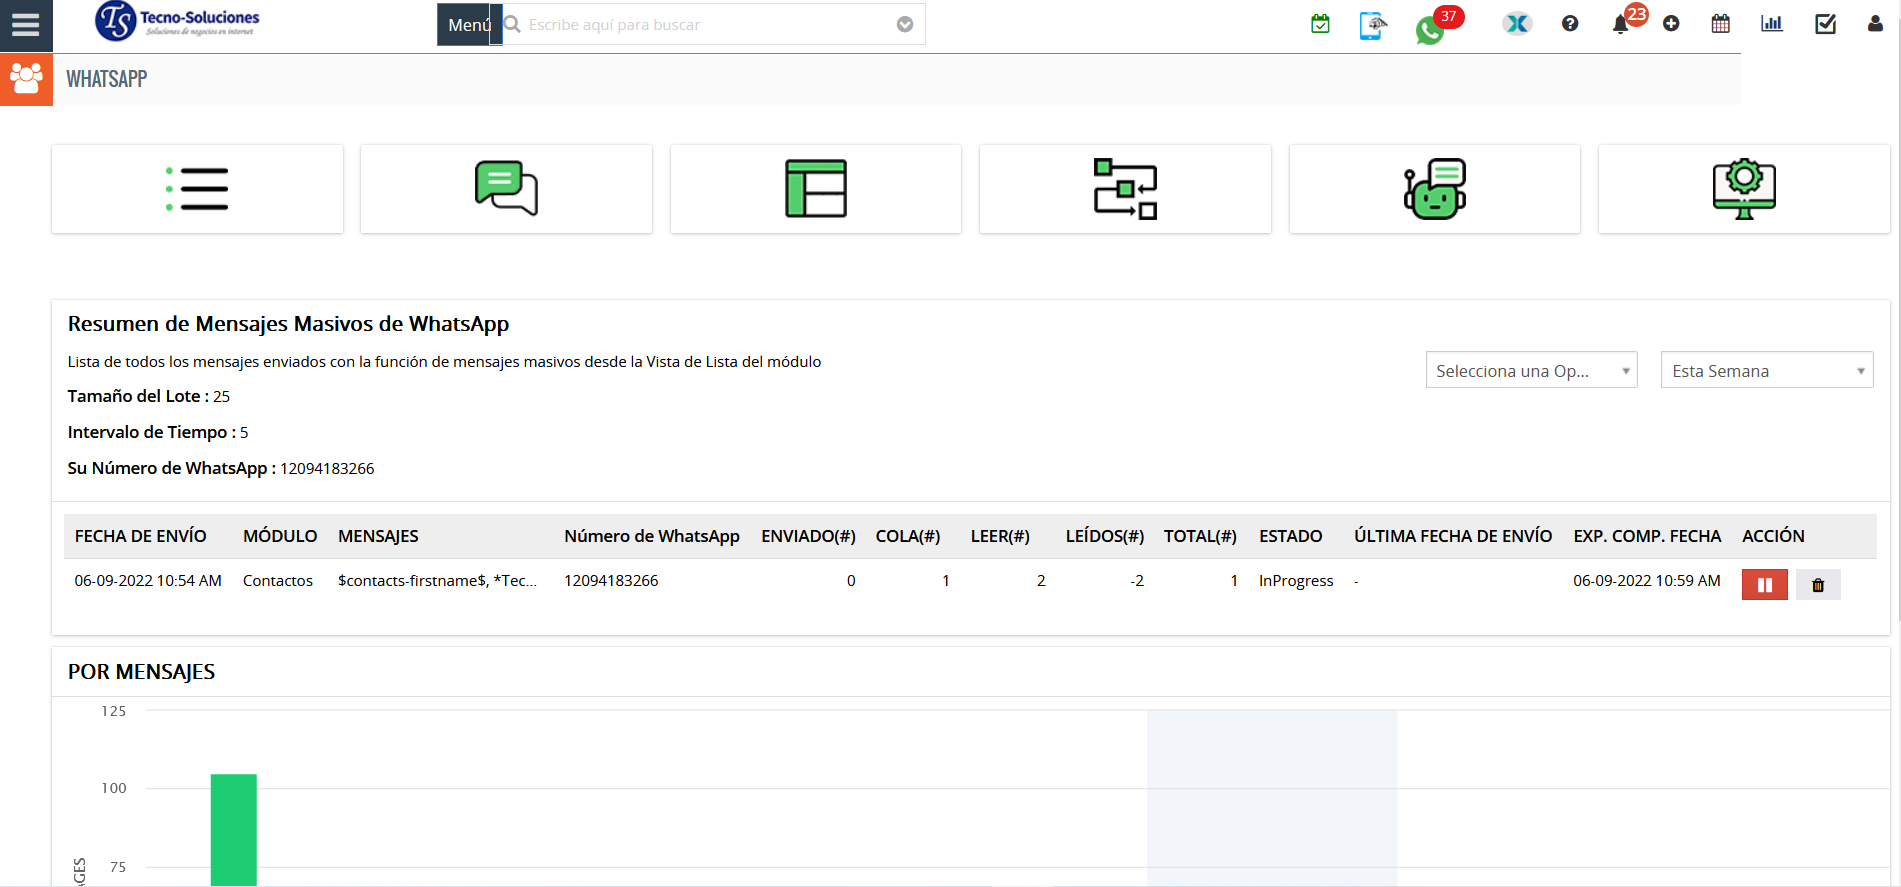Open the hamburger main menu

click(26, 25)
